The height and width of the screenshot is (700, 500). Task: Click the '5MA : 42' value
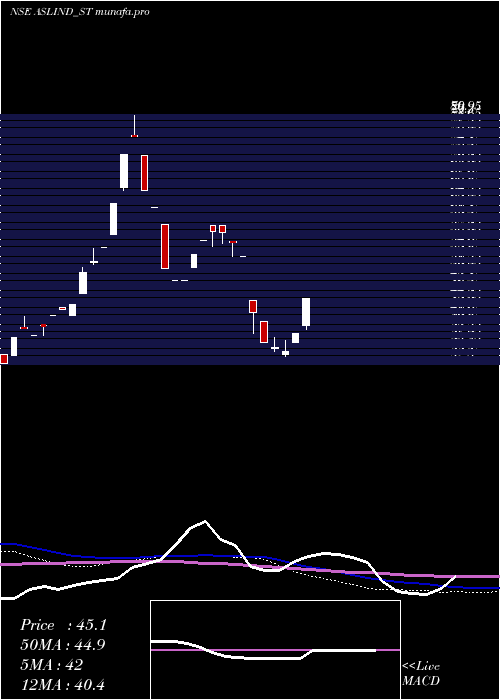click(51, 665)
